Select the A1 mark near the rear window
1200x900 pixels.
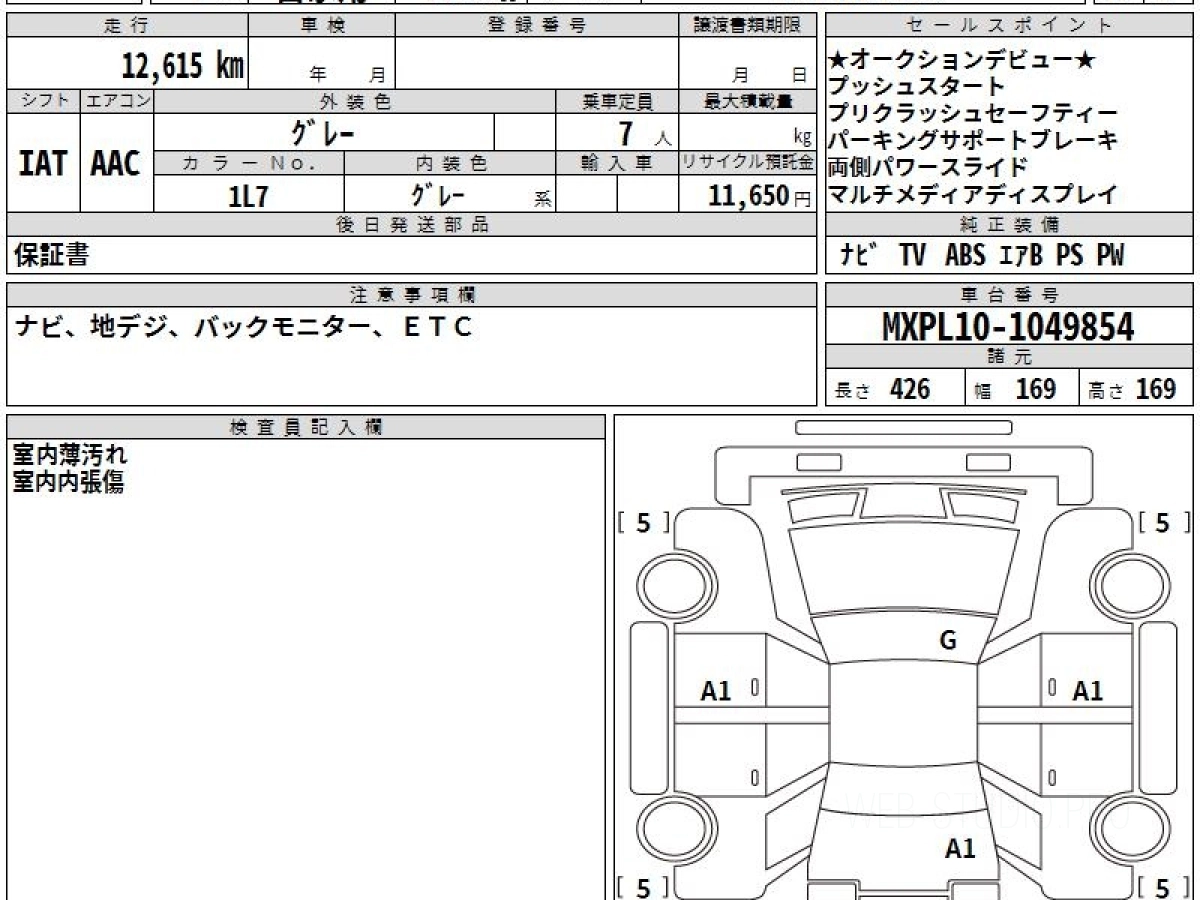click(960, 849)
